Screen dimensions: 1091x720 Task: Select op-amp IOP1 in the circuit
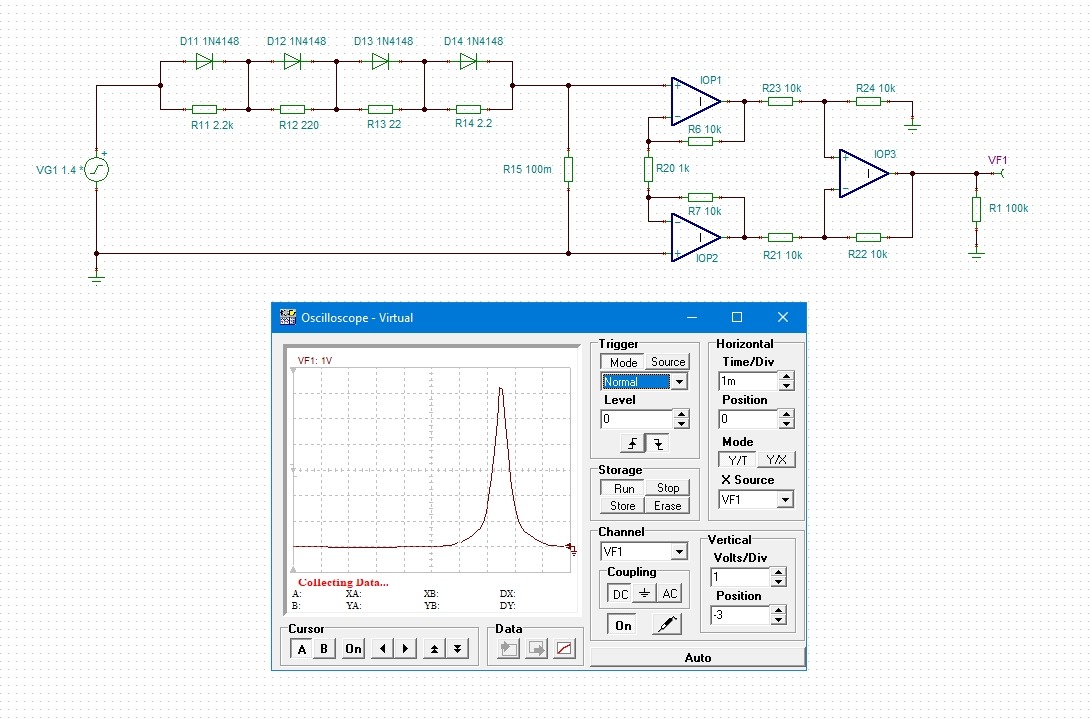[x=695, y=102]
